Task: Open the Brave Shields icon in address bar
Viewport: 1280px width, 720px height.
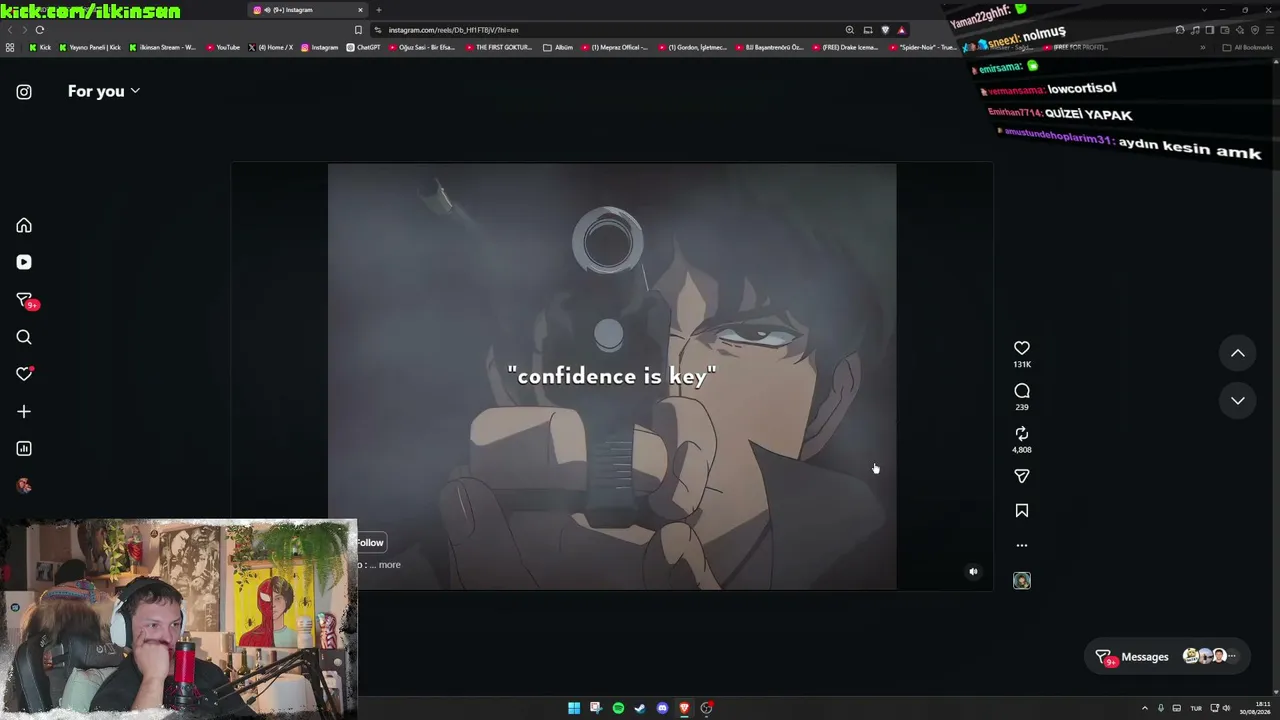Action: pos(885,30)
